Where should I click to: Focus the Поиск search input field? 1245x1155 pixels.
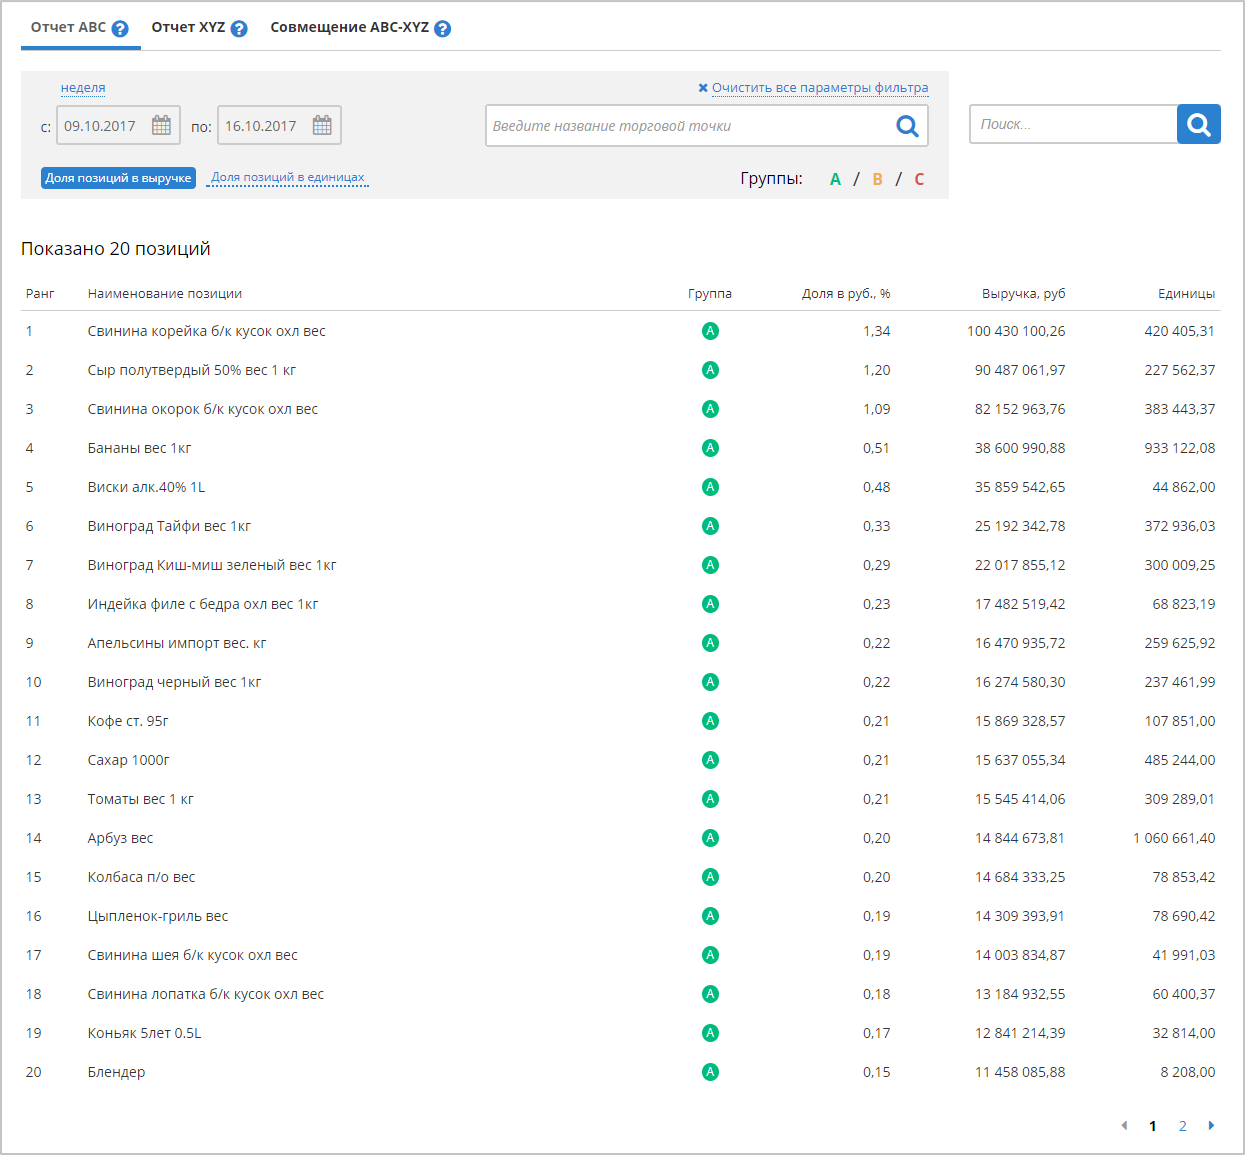coord(1073,125)
